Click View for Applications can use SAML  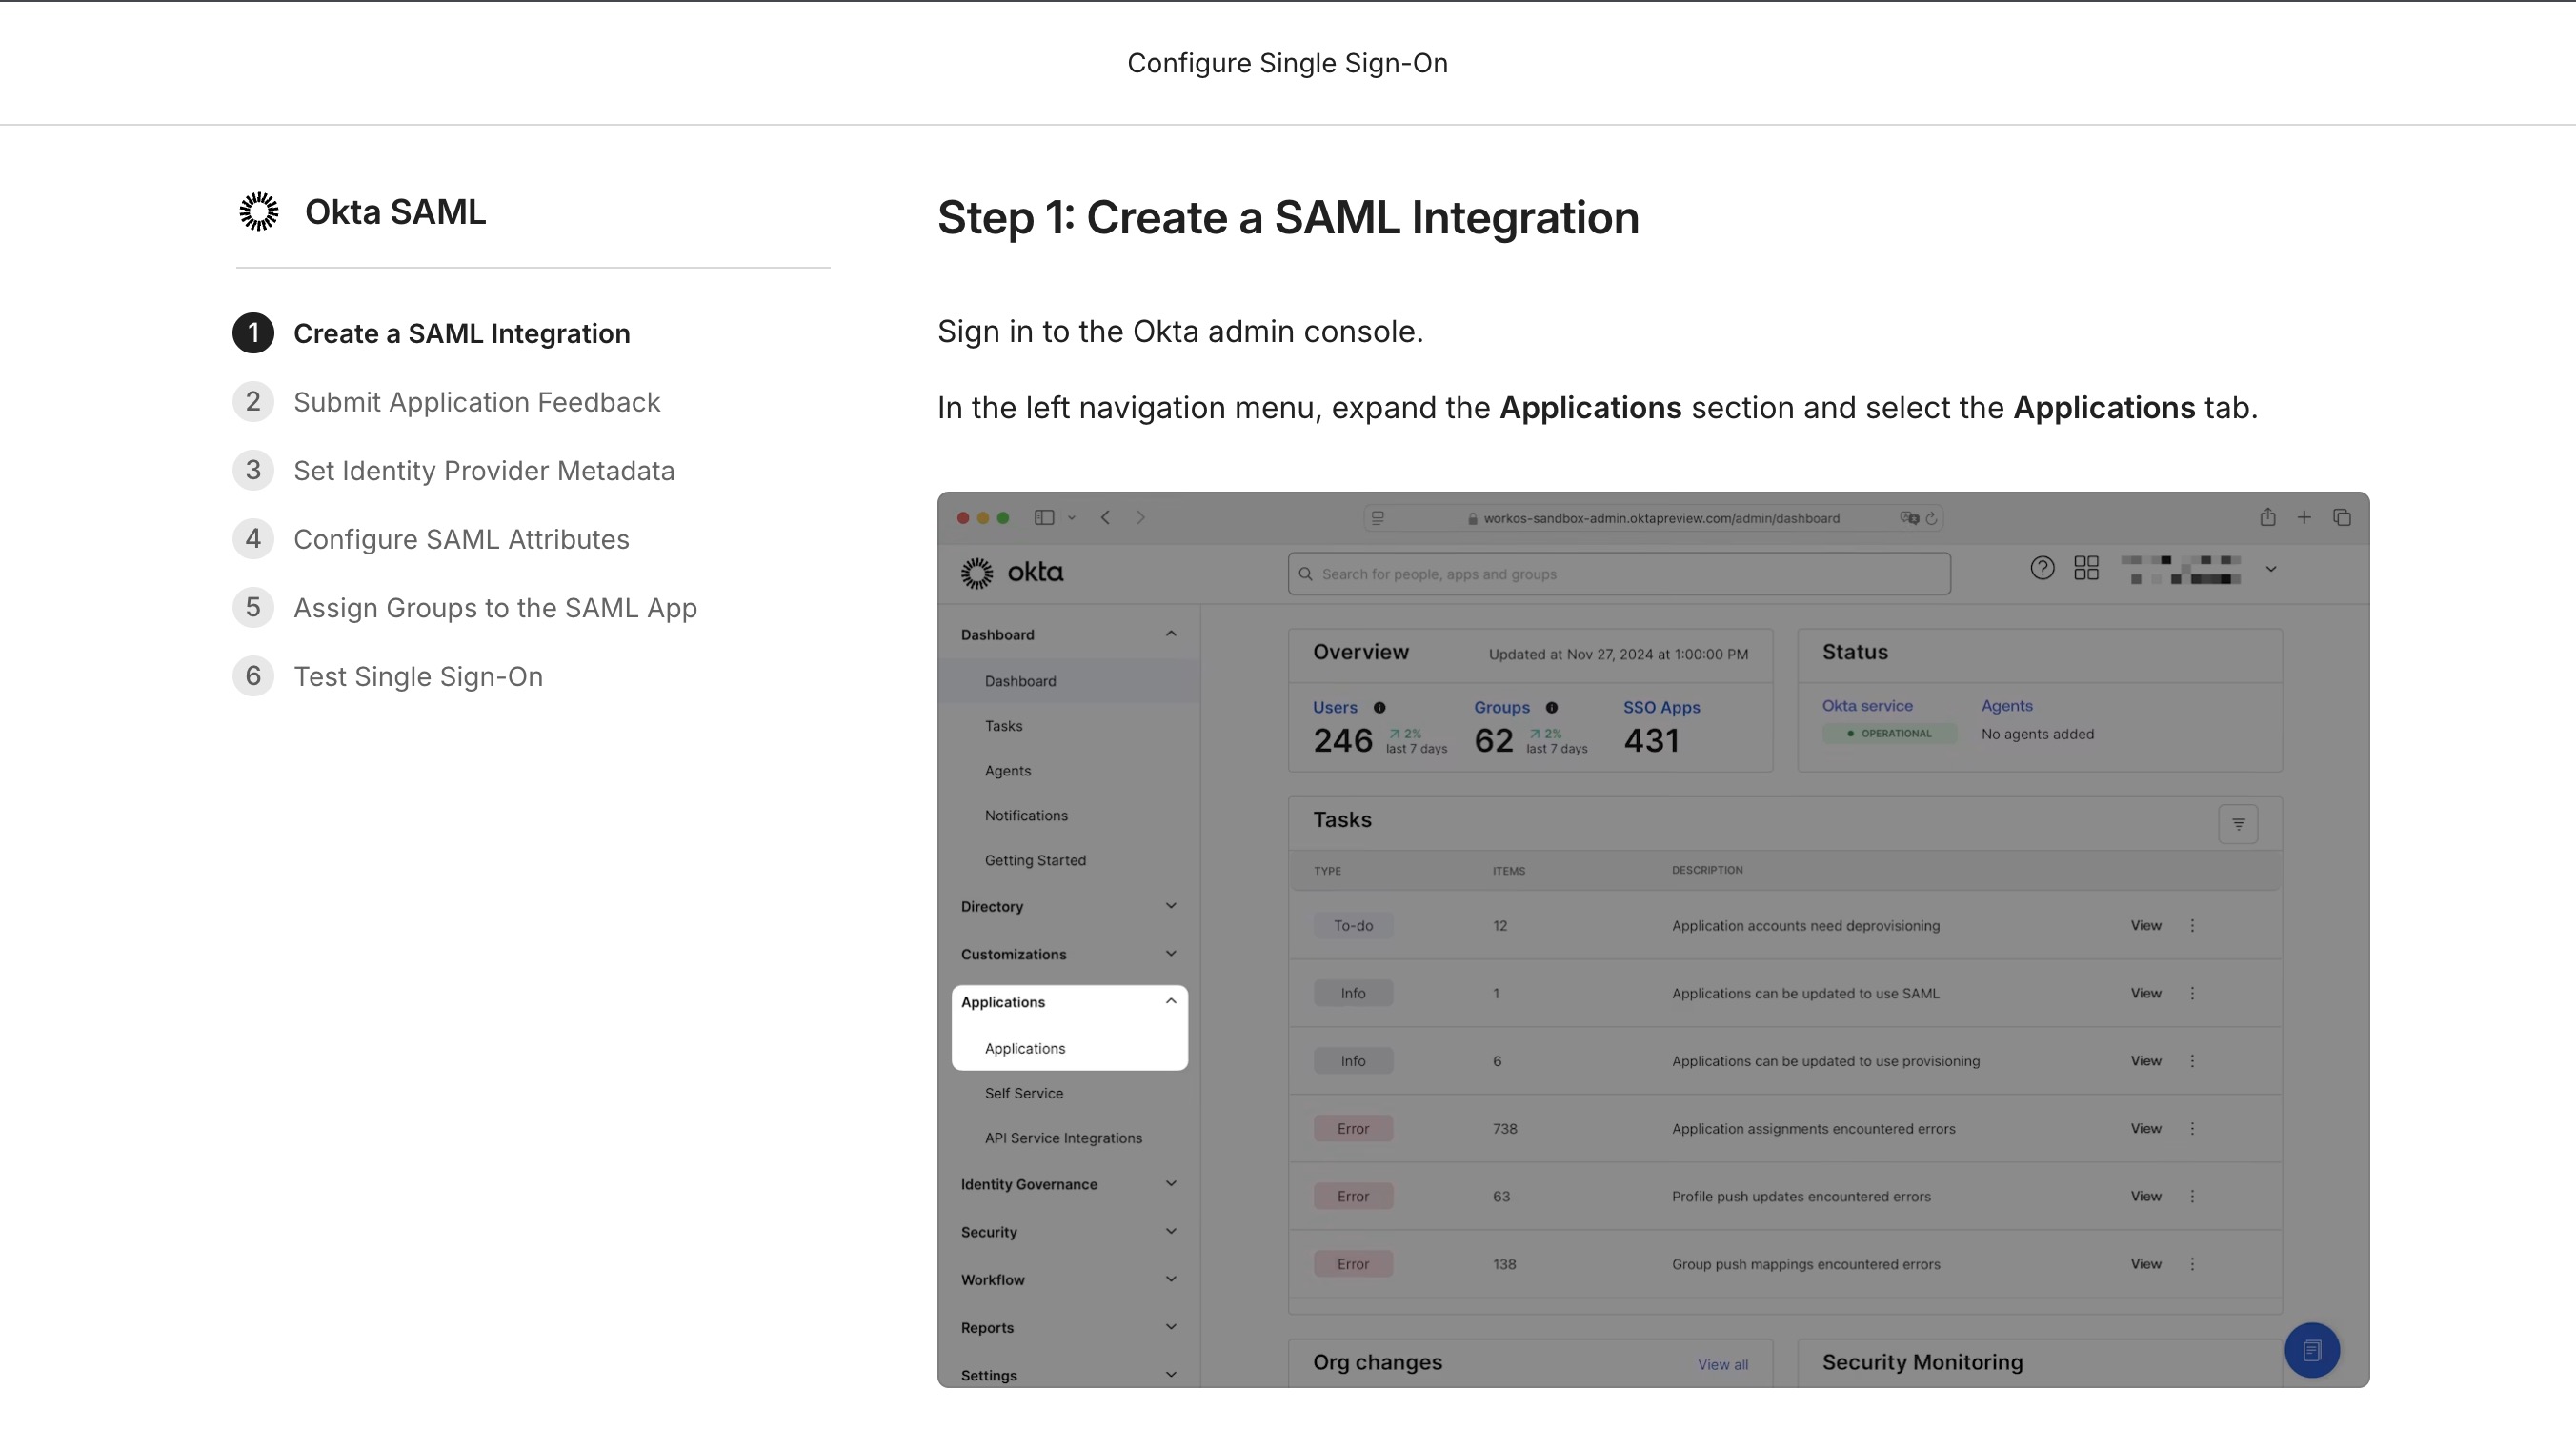click(2146, 994)
